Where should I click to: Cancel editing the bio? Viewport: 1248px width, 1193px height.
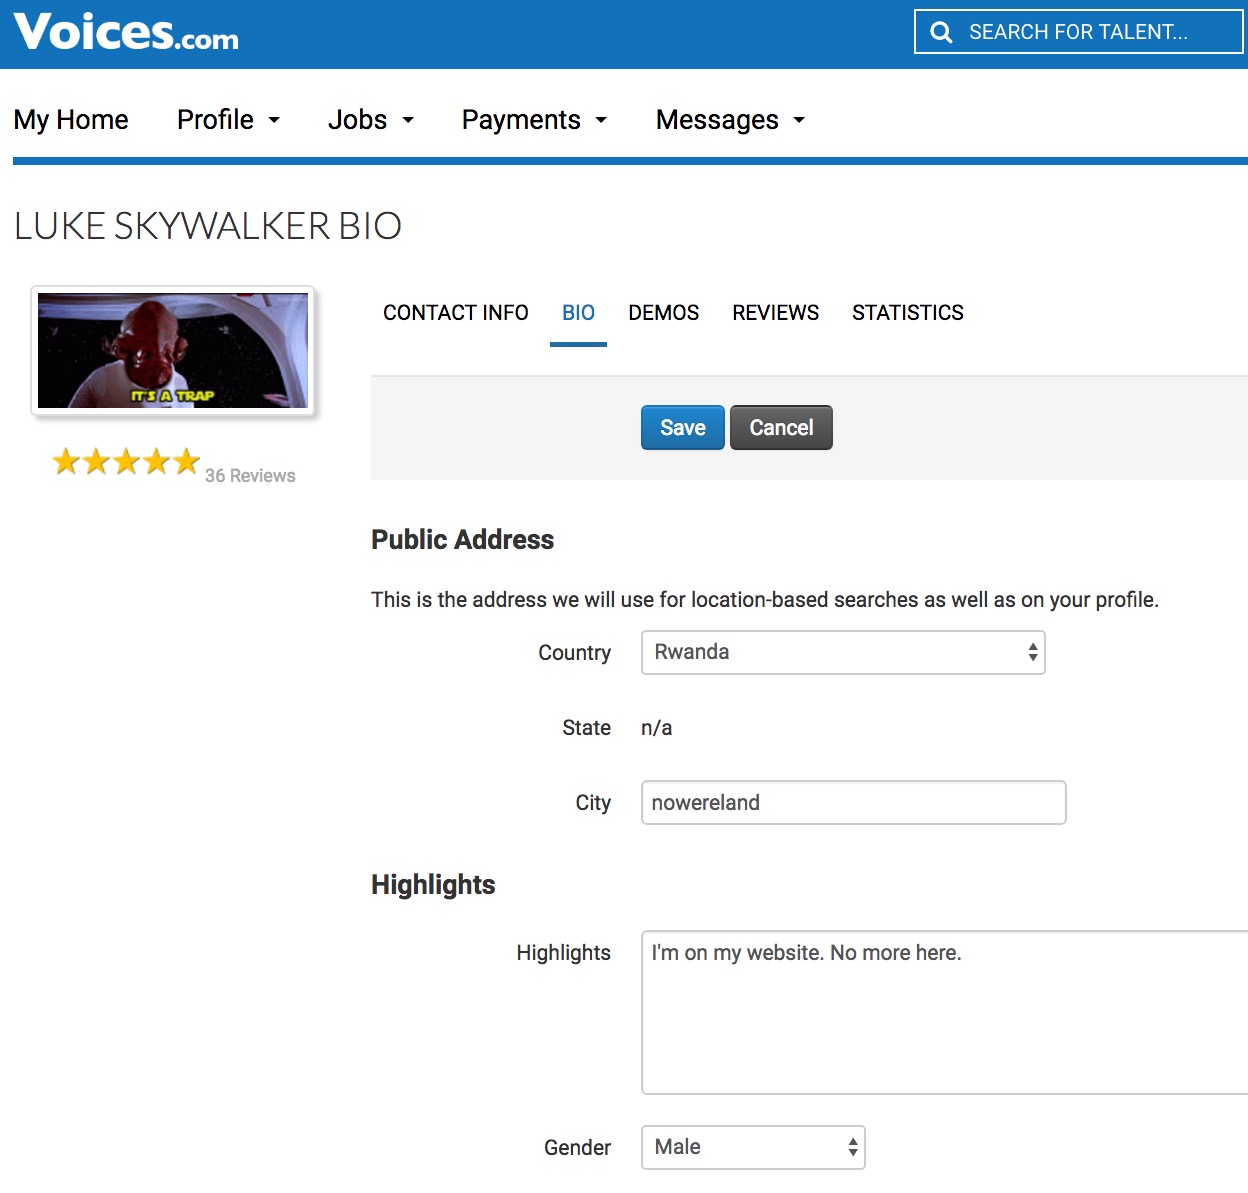click(781, 428)
